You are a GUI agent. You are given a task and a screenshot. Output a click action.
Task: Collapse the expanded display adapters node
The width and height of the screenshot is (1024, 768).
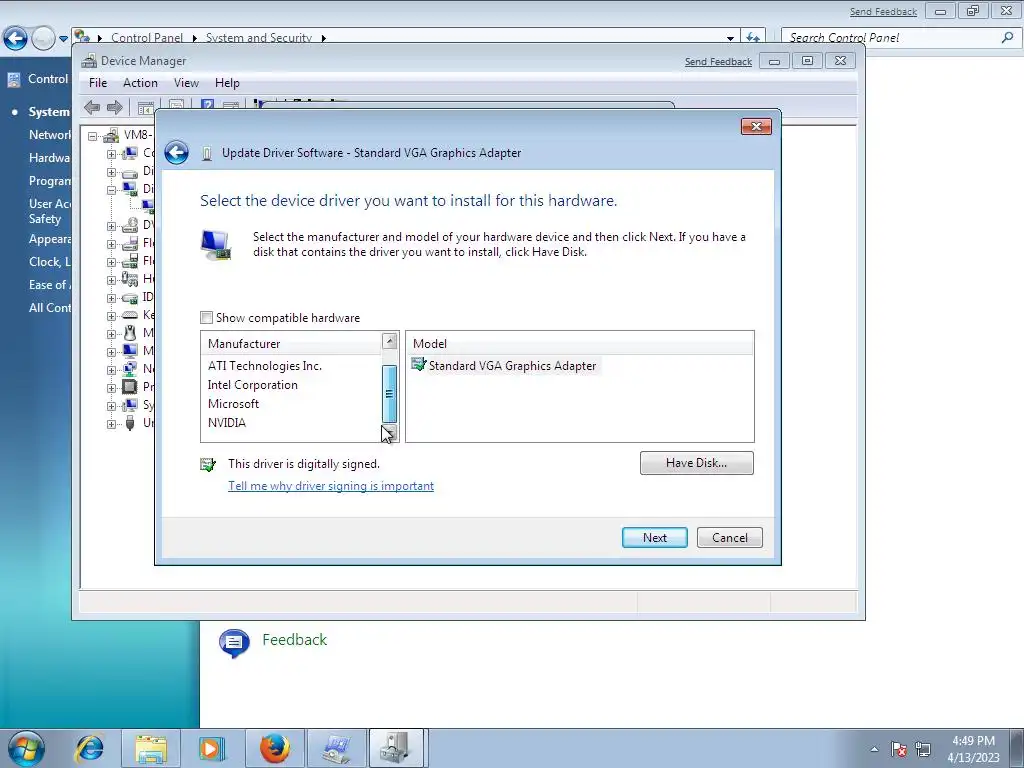click(112, 190)
